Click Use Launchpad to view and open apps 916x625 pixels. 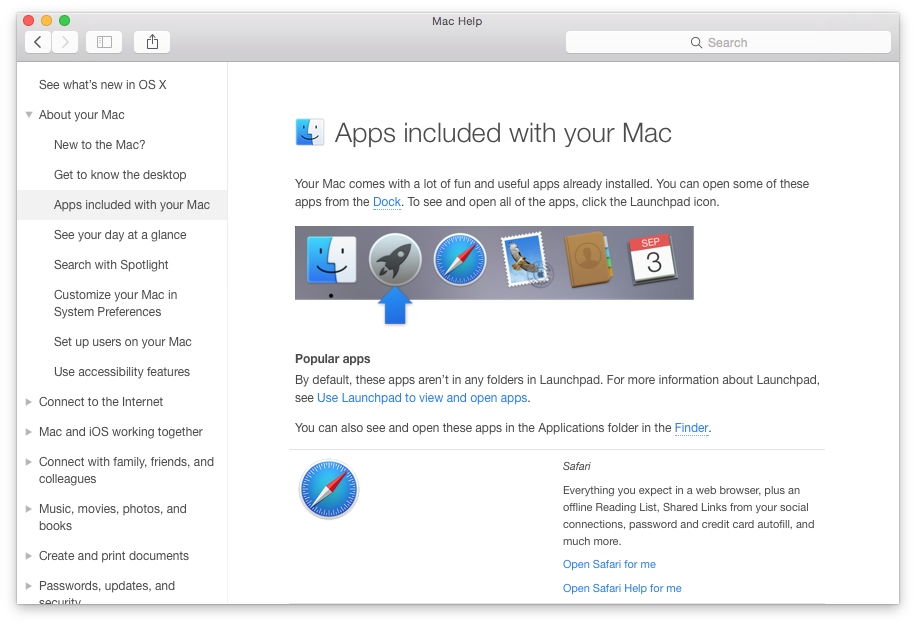pos(422,398)
